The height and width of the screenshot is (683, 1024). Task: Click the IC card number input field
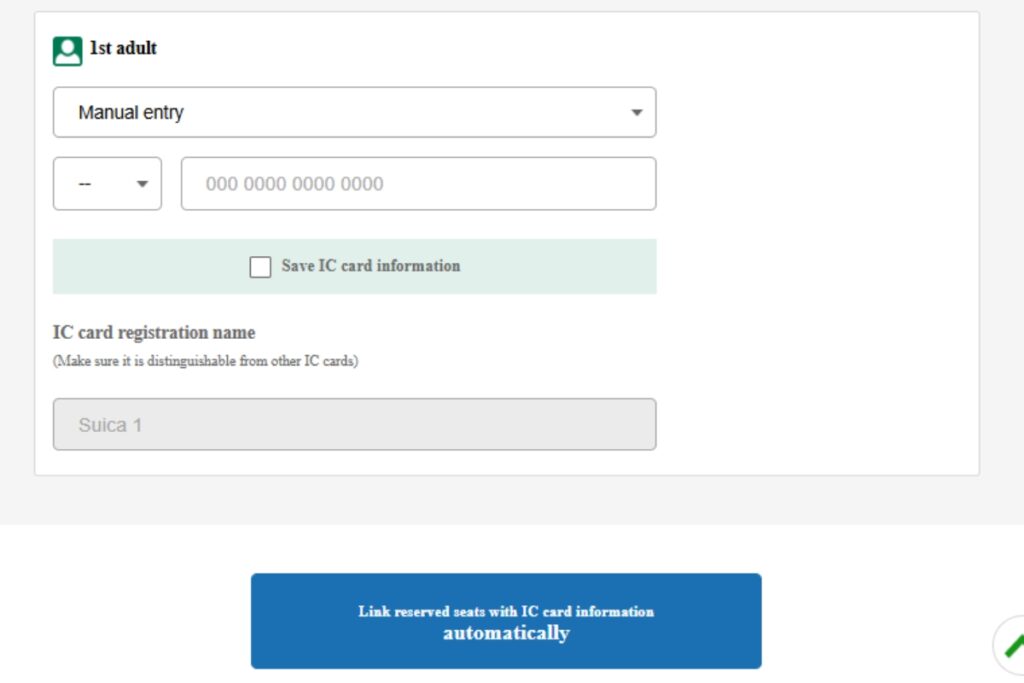click(418, 183)
